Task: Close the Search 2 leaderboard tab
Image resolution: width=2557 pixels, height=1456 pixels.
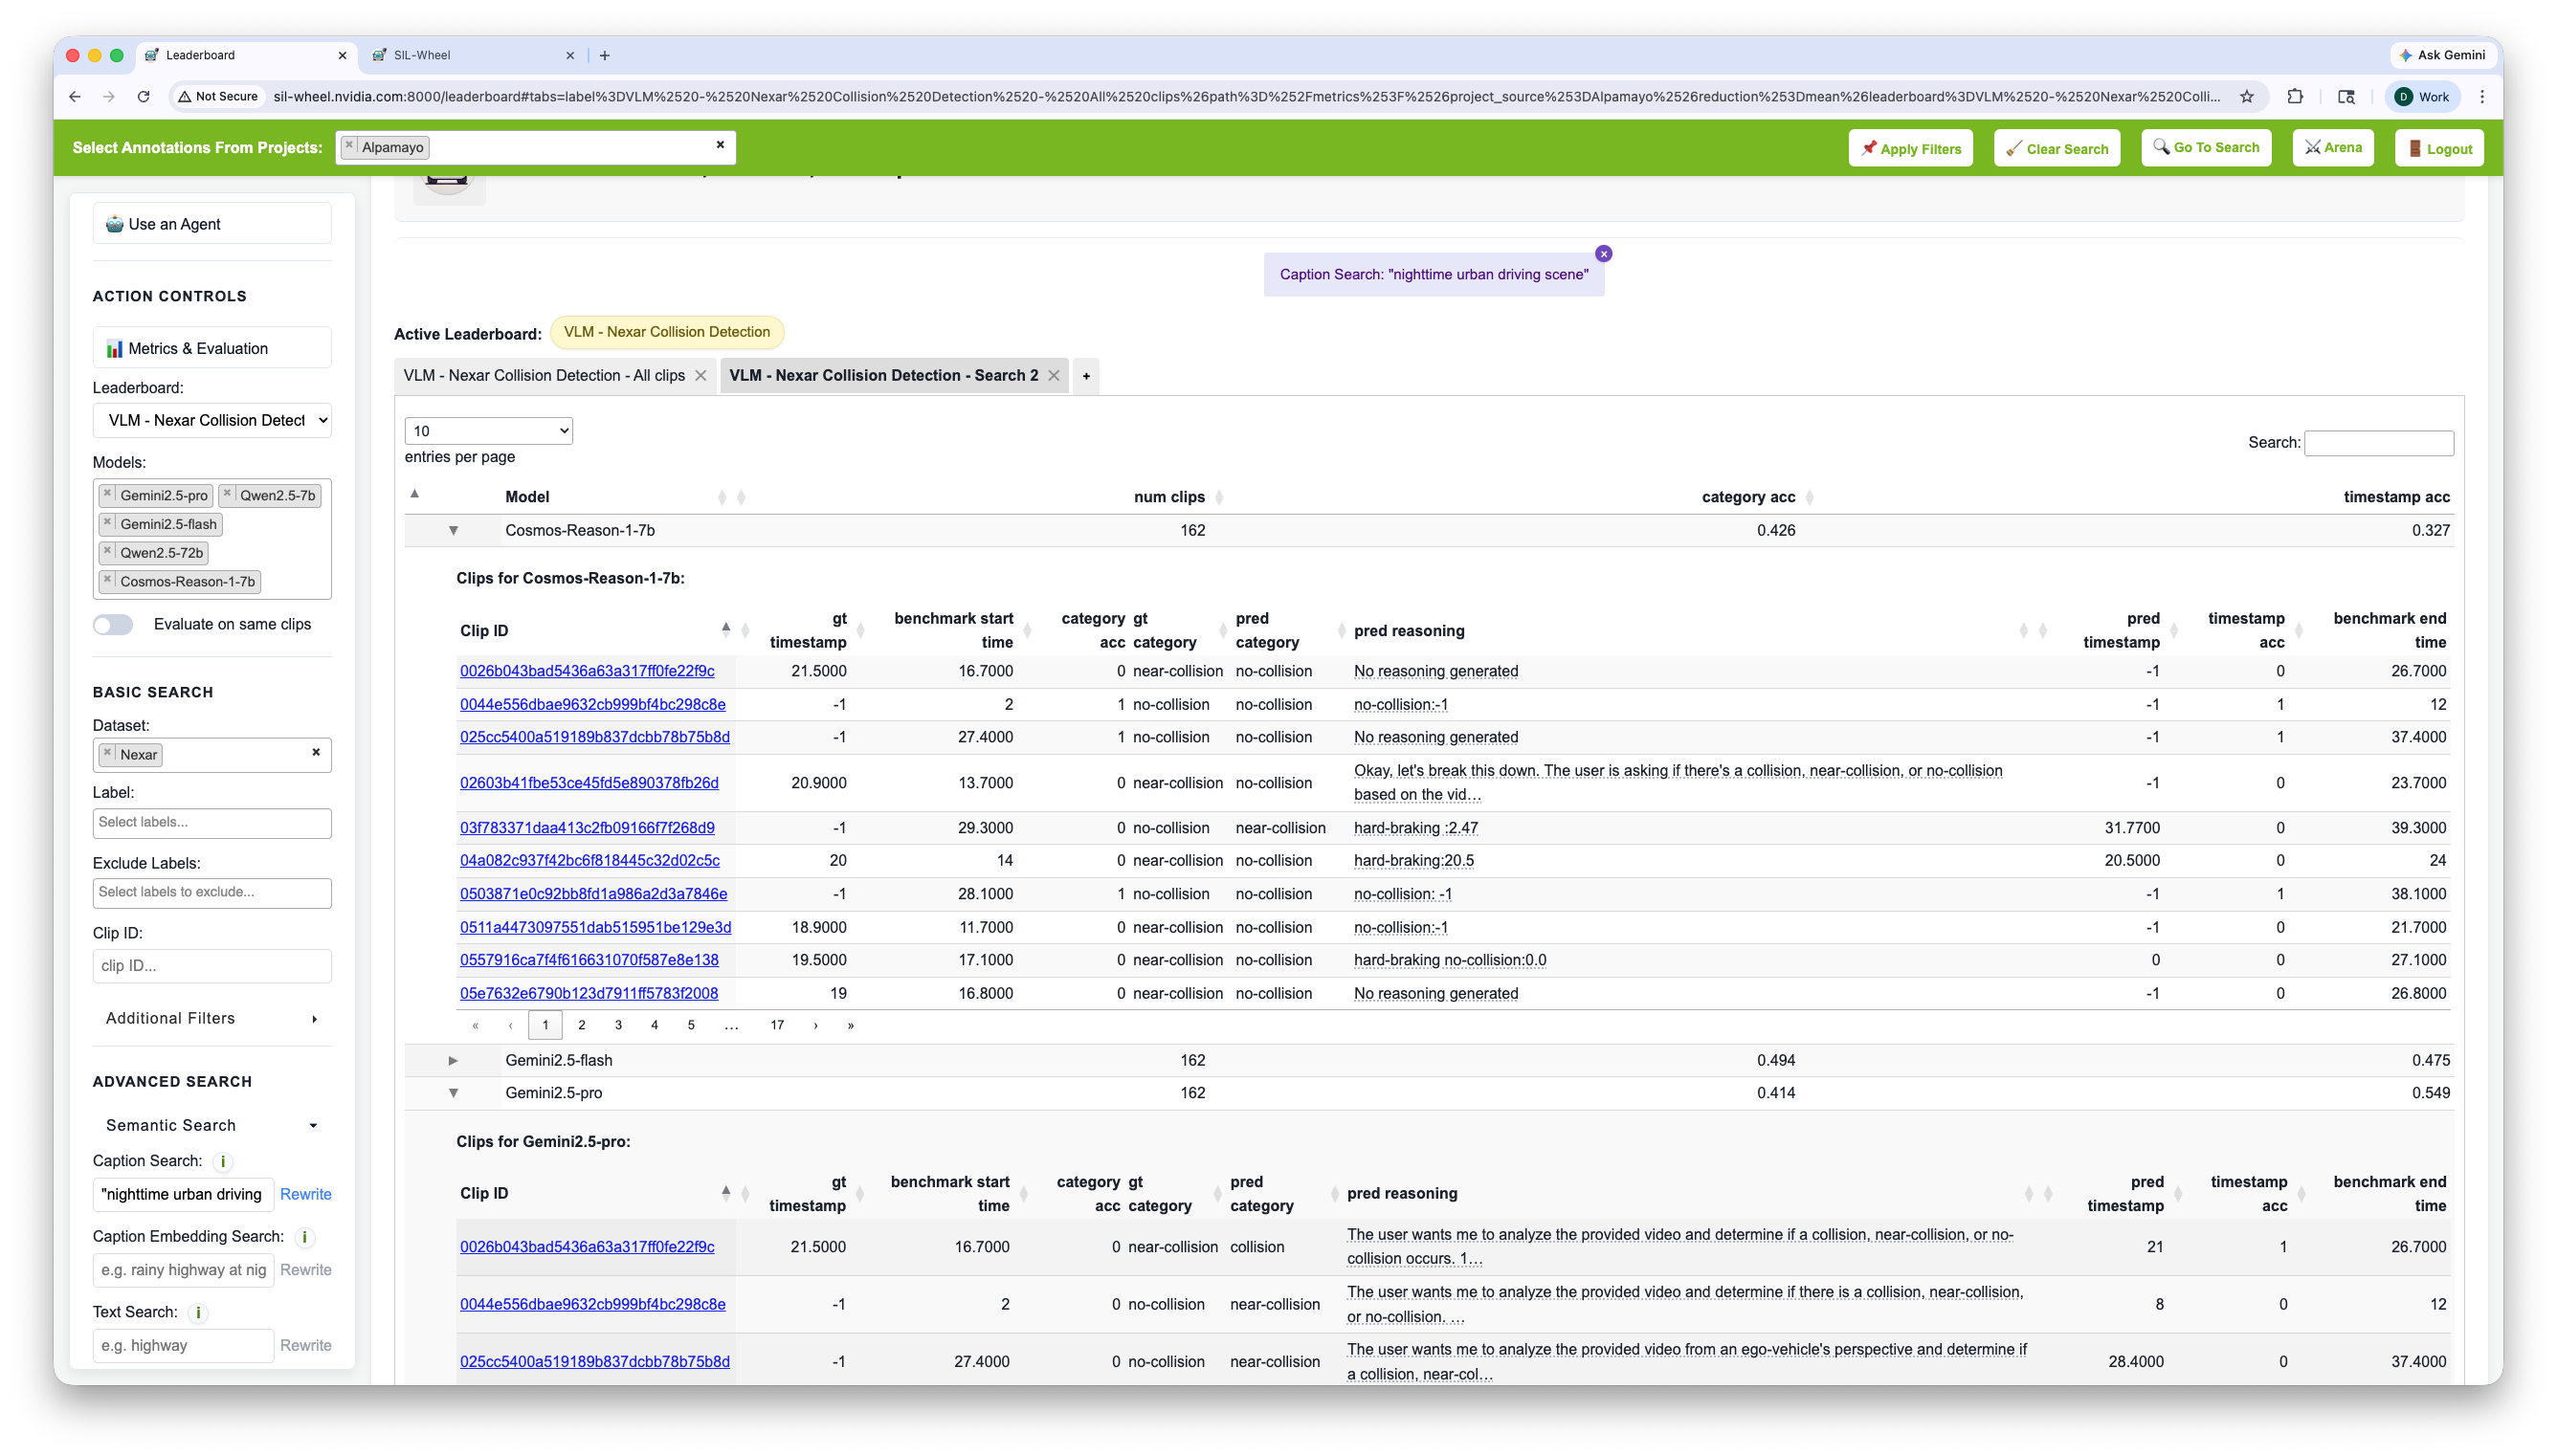Action: (1054, 376)
